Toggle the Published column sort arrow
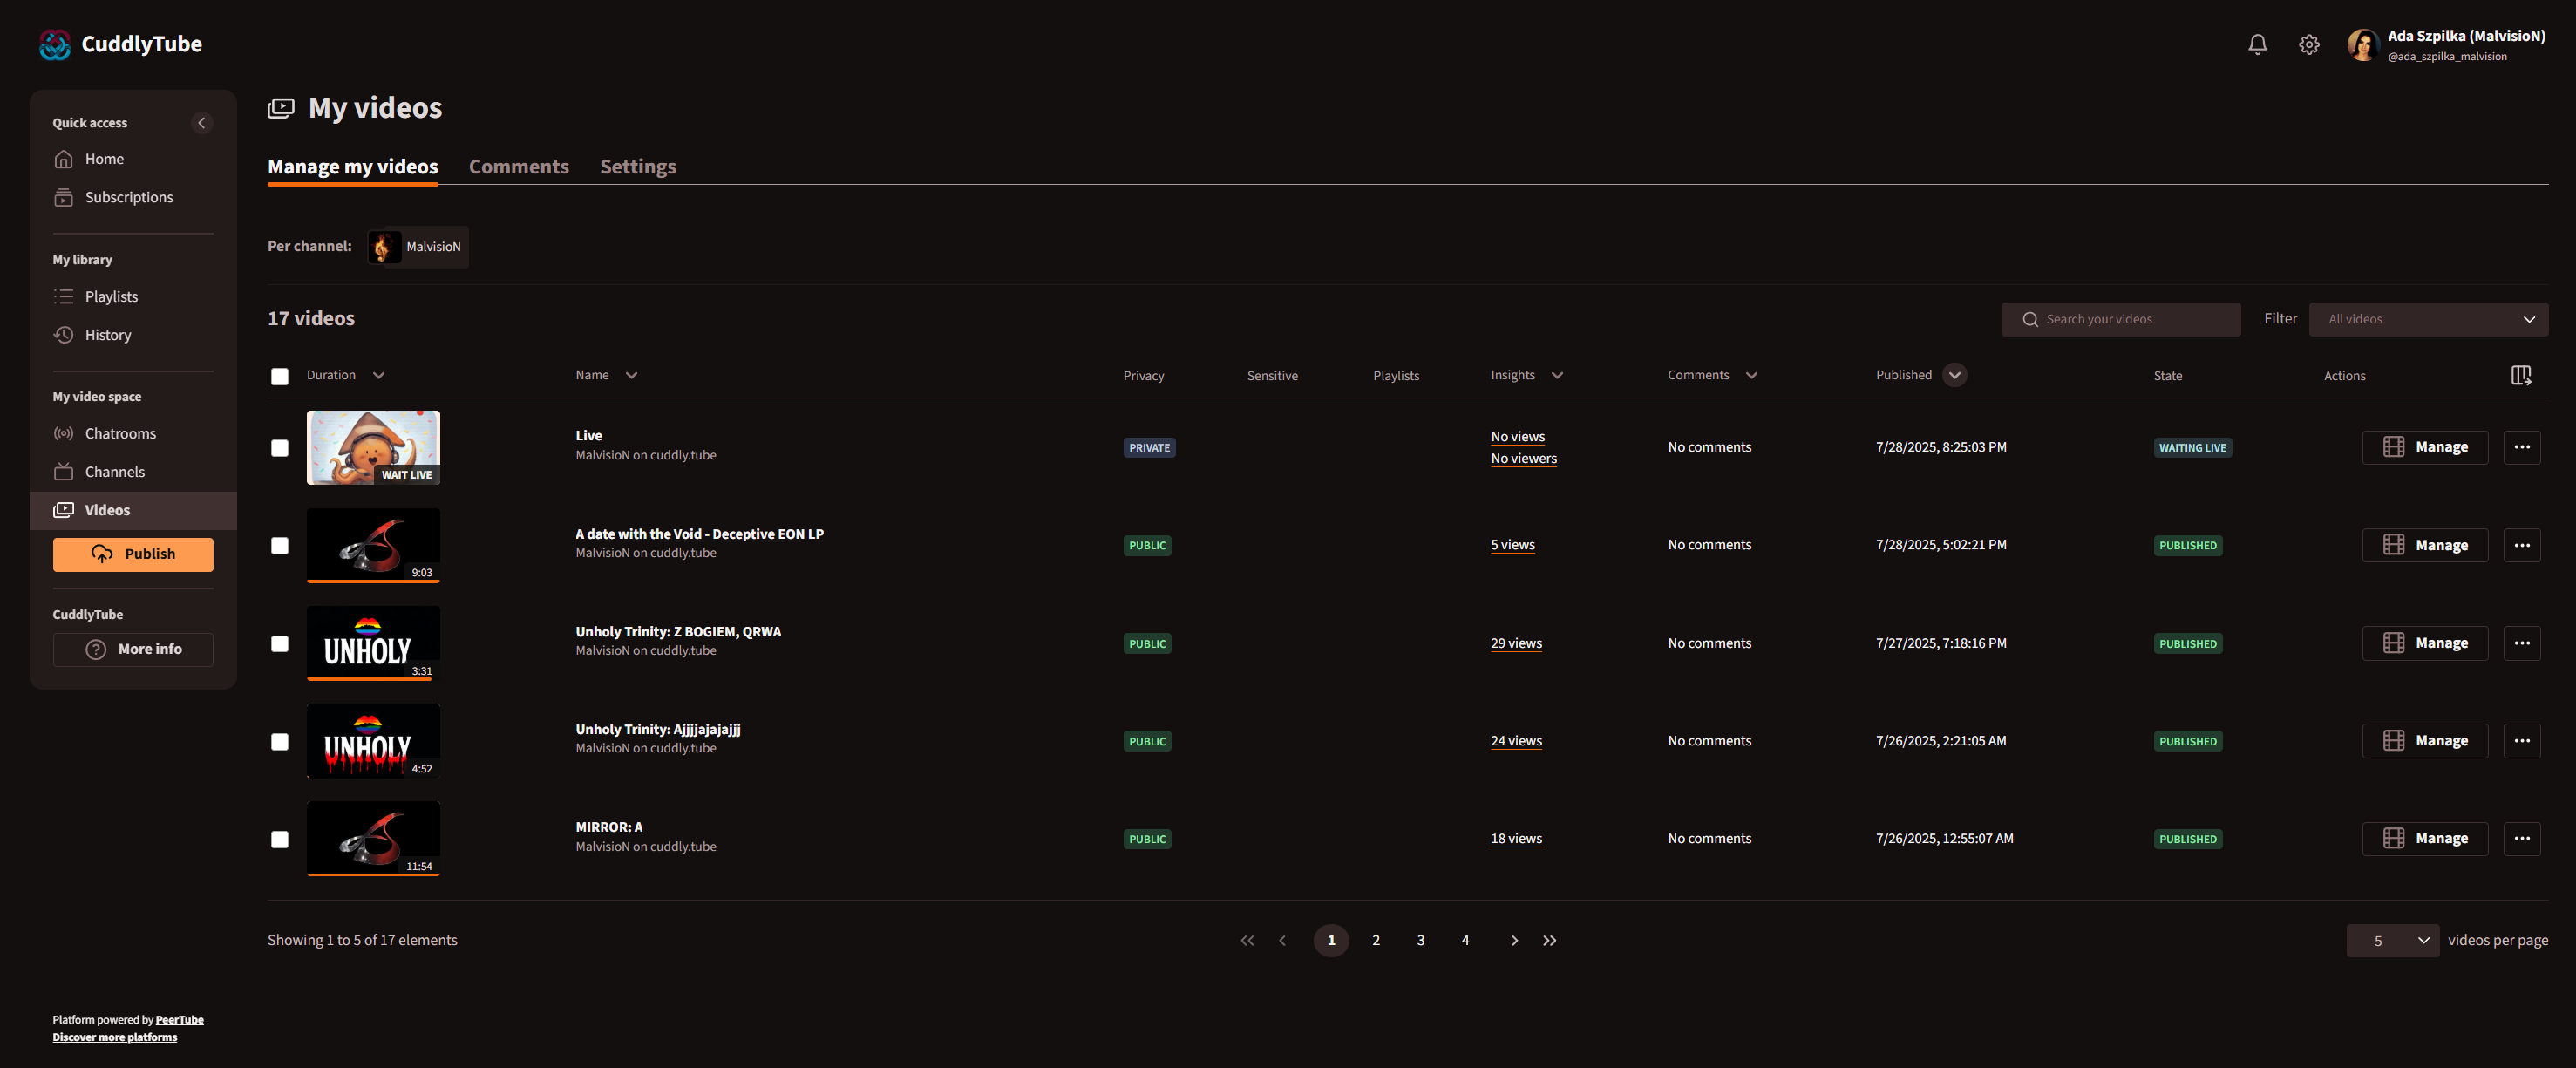The image size is (2576, 1068). point(1954,375)
